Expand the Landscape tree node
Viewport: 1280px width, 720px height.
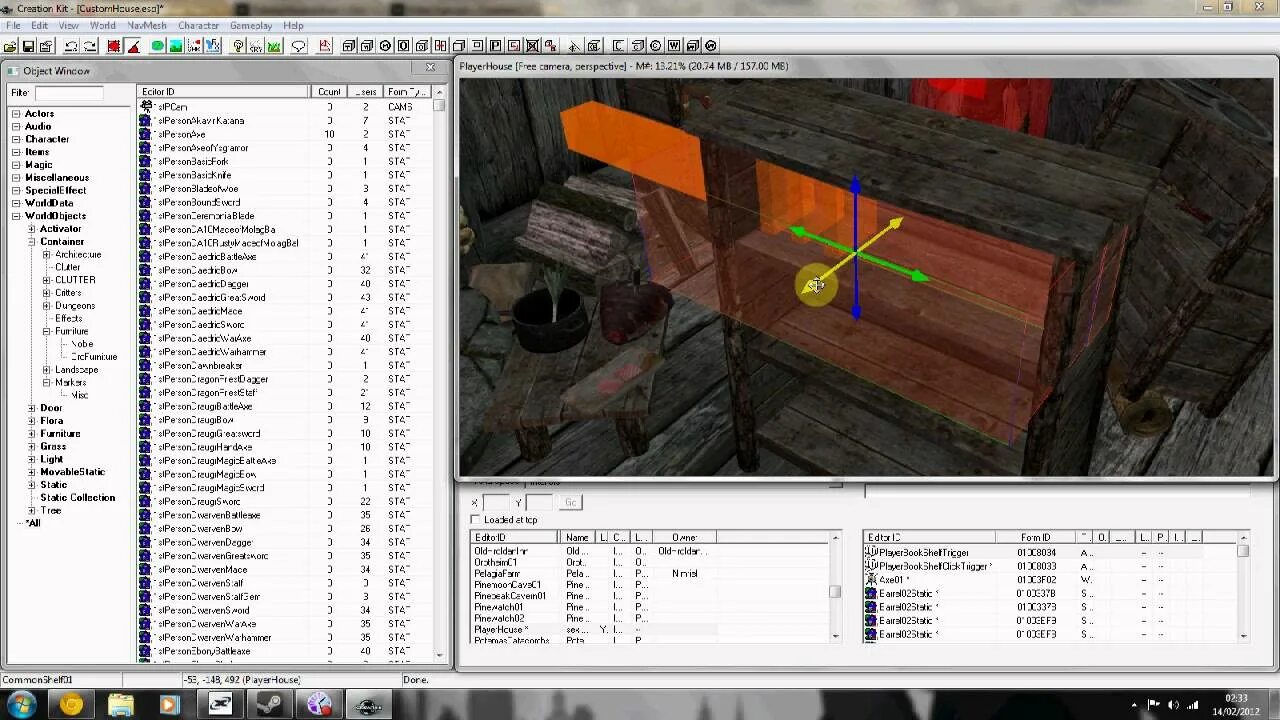46,370
